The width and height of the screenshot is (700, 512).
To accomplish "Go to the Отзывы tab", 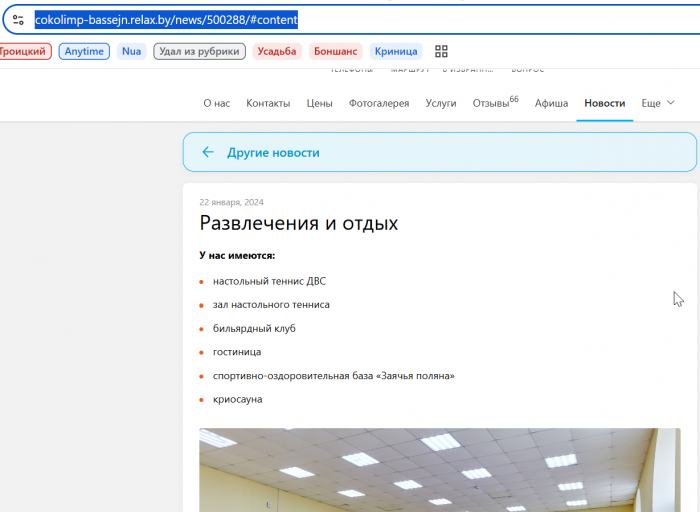I will (496, 102).
